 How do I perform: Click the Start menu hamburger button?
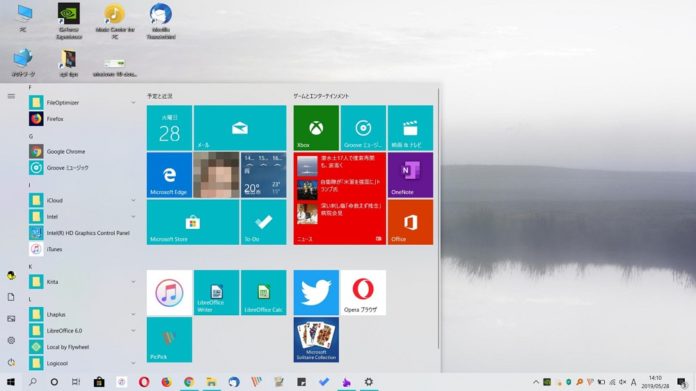pyautogui.click(x=11, y=96)
